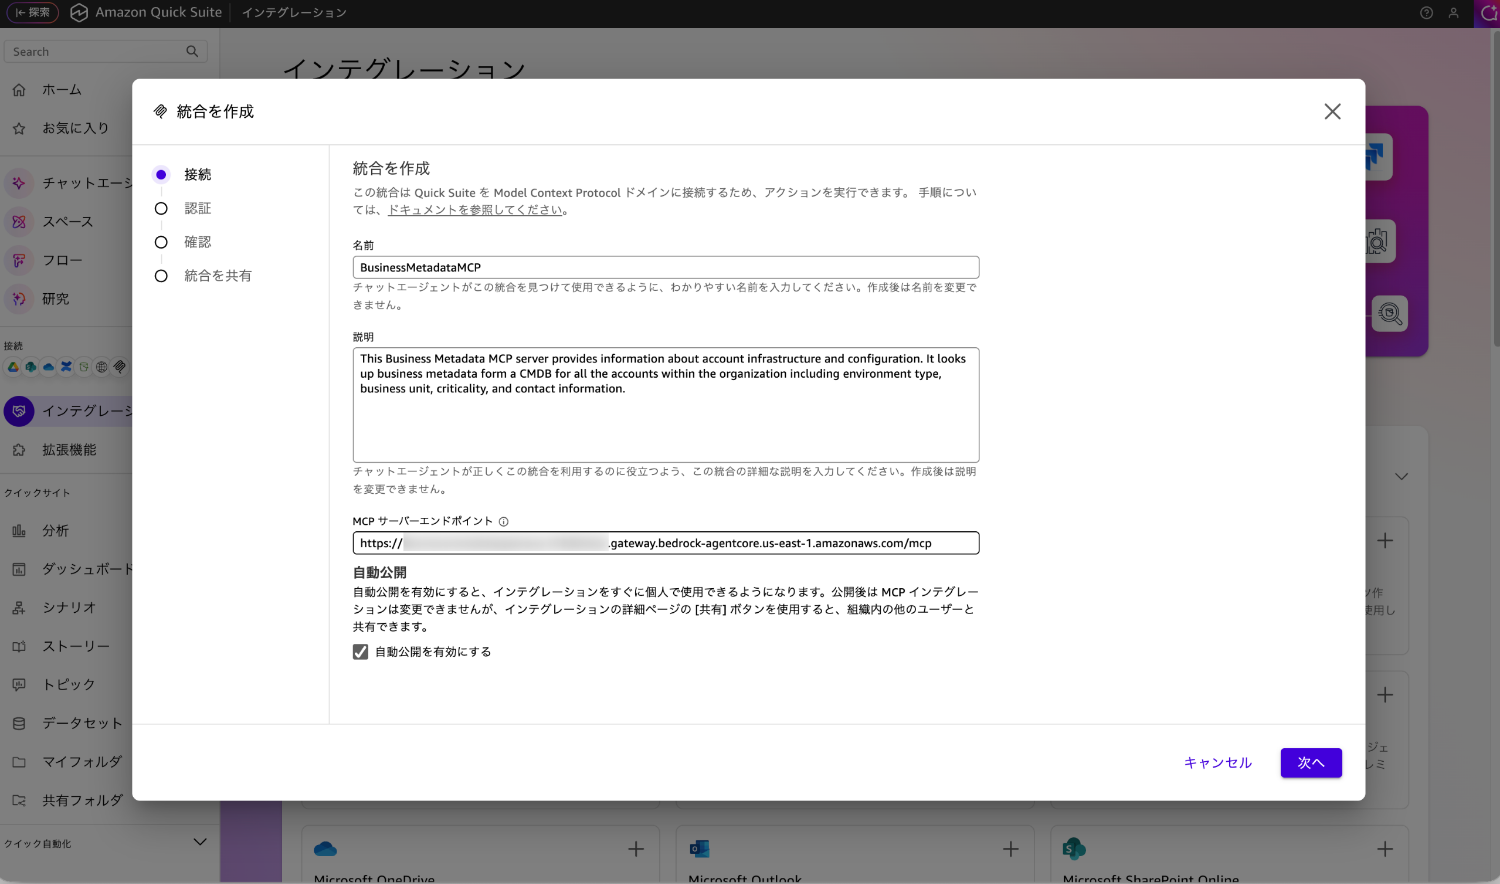
Task: Click the puzzle icon beside 拡張機能
Action: 19,450
